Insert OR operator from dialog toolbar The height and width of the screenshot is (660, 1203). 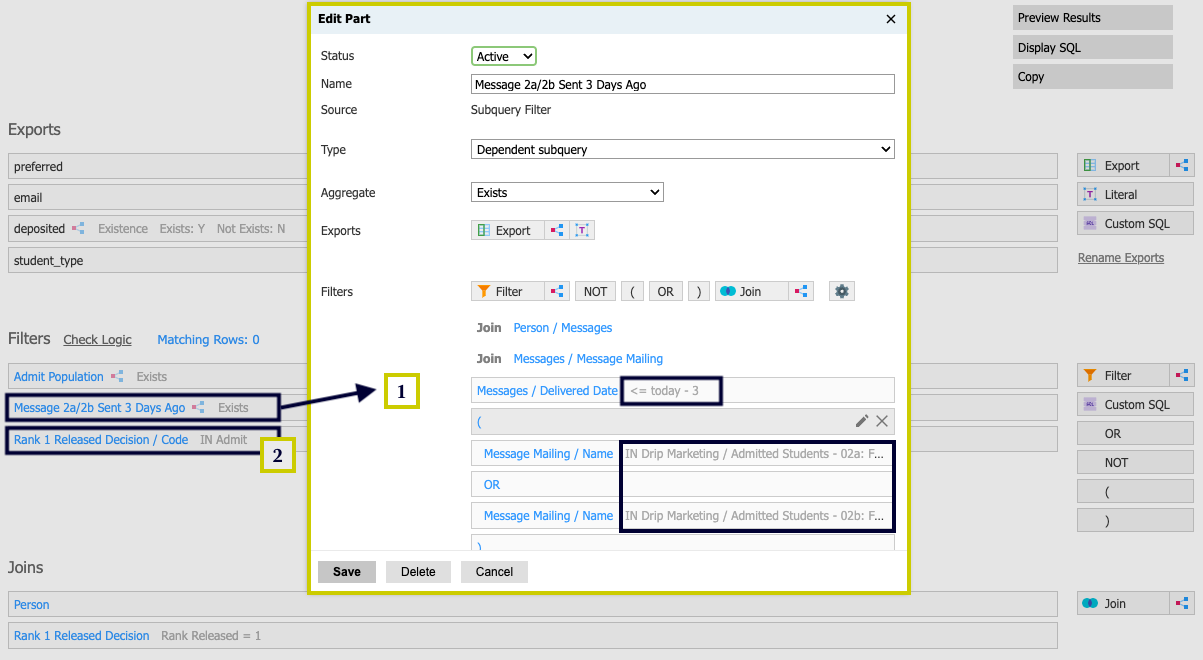pos(665,291)
